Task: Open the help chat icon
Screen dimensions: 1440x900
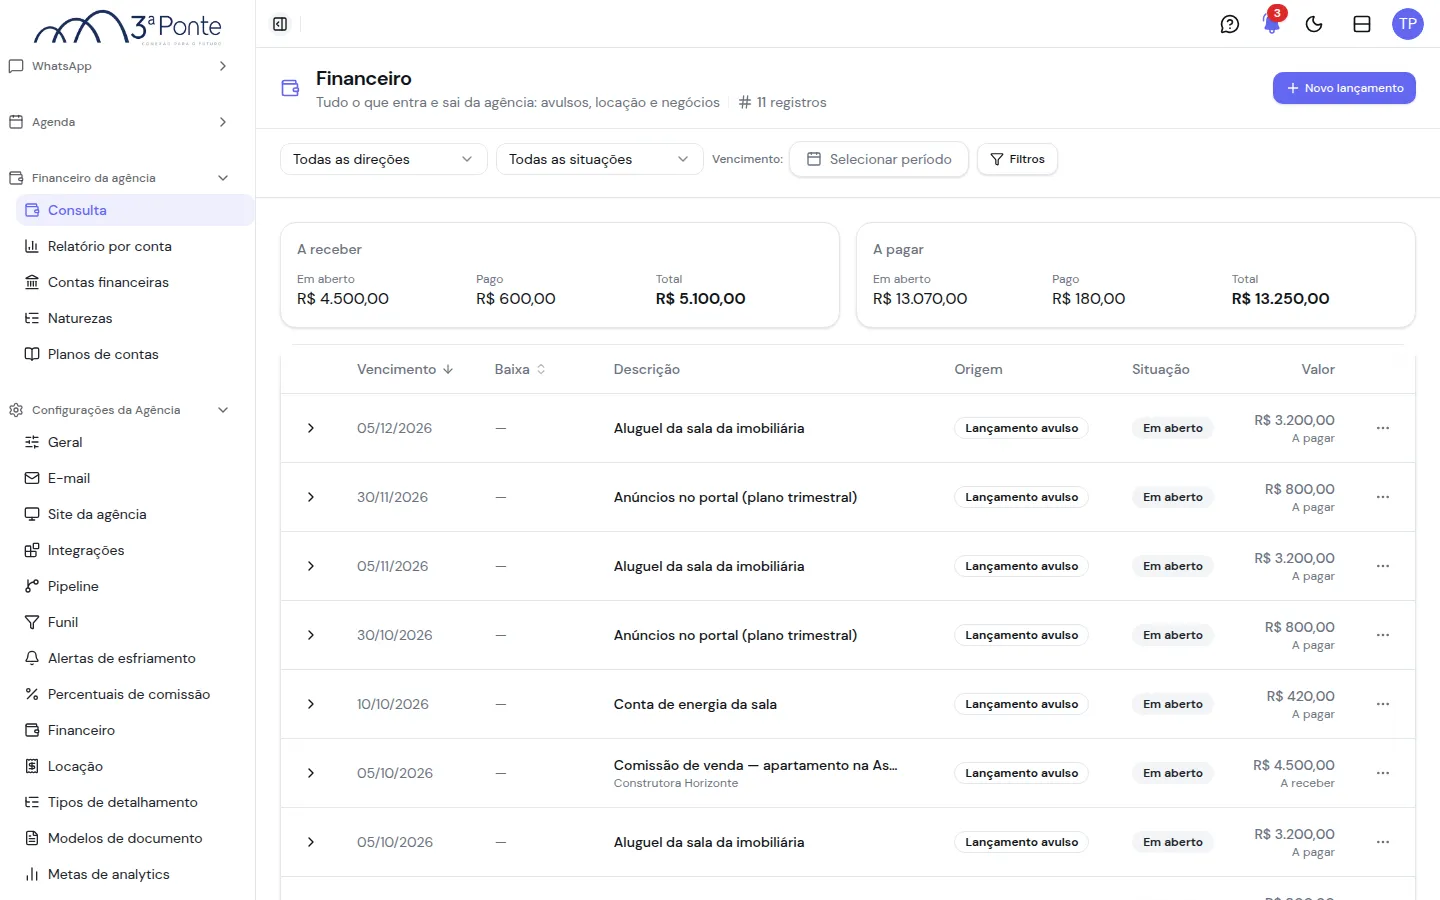Action: point(1230,24)
